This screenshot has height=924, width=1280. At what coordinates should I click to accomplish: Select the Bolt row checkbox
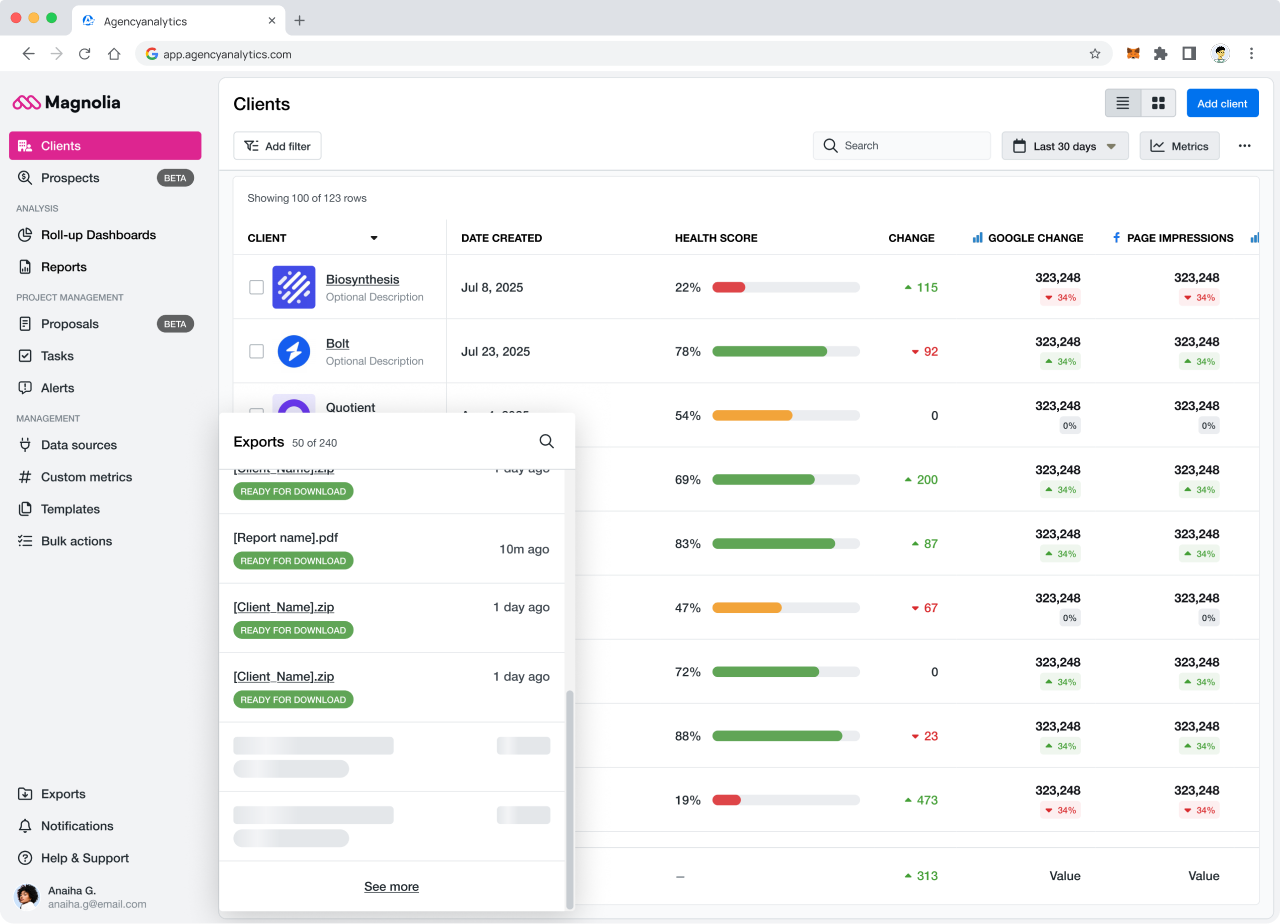click(256, 351)
